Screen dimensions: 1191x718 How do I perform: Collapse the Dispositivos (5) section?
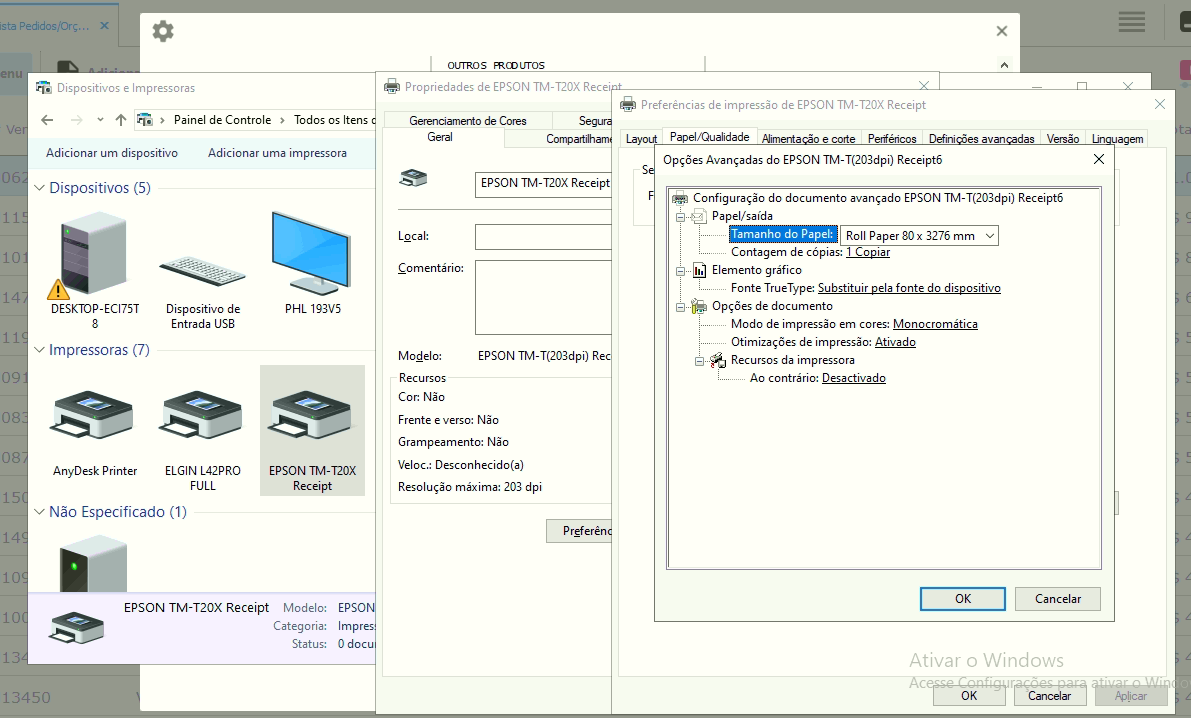tap(40, 188)
